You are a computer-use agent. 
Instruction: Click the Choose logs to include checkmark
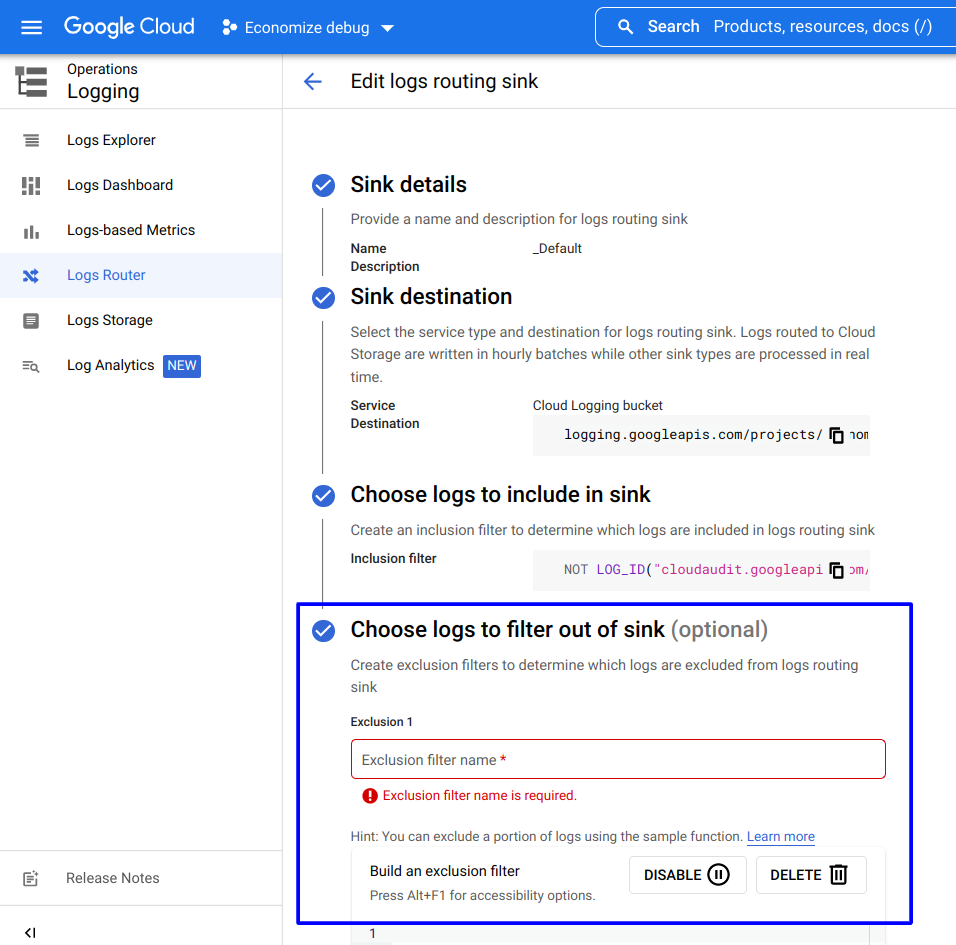(323, 496)
